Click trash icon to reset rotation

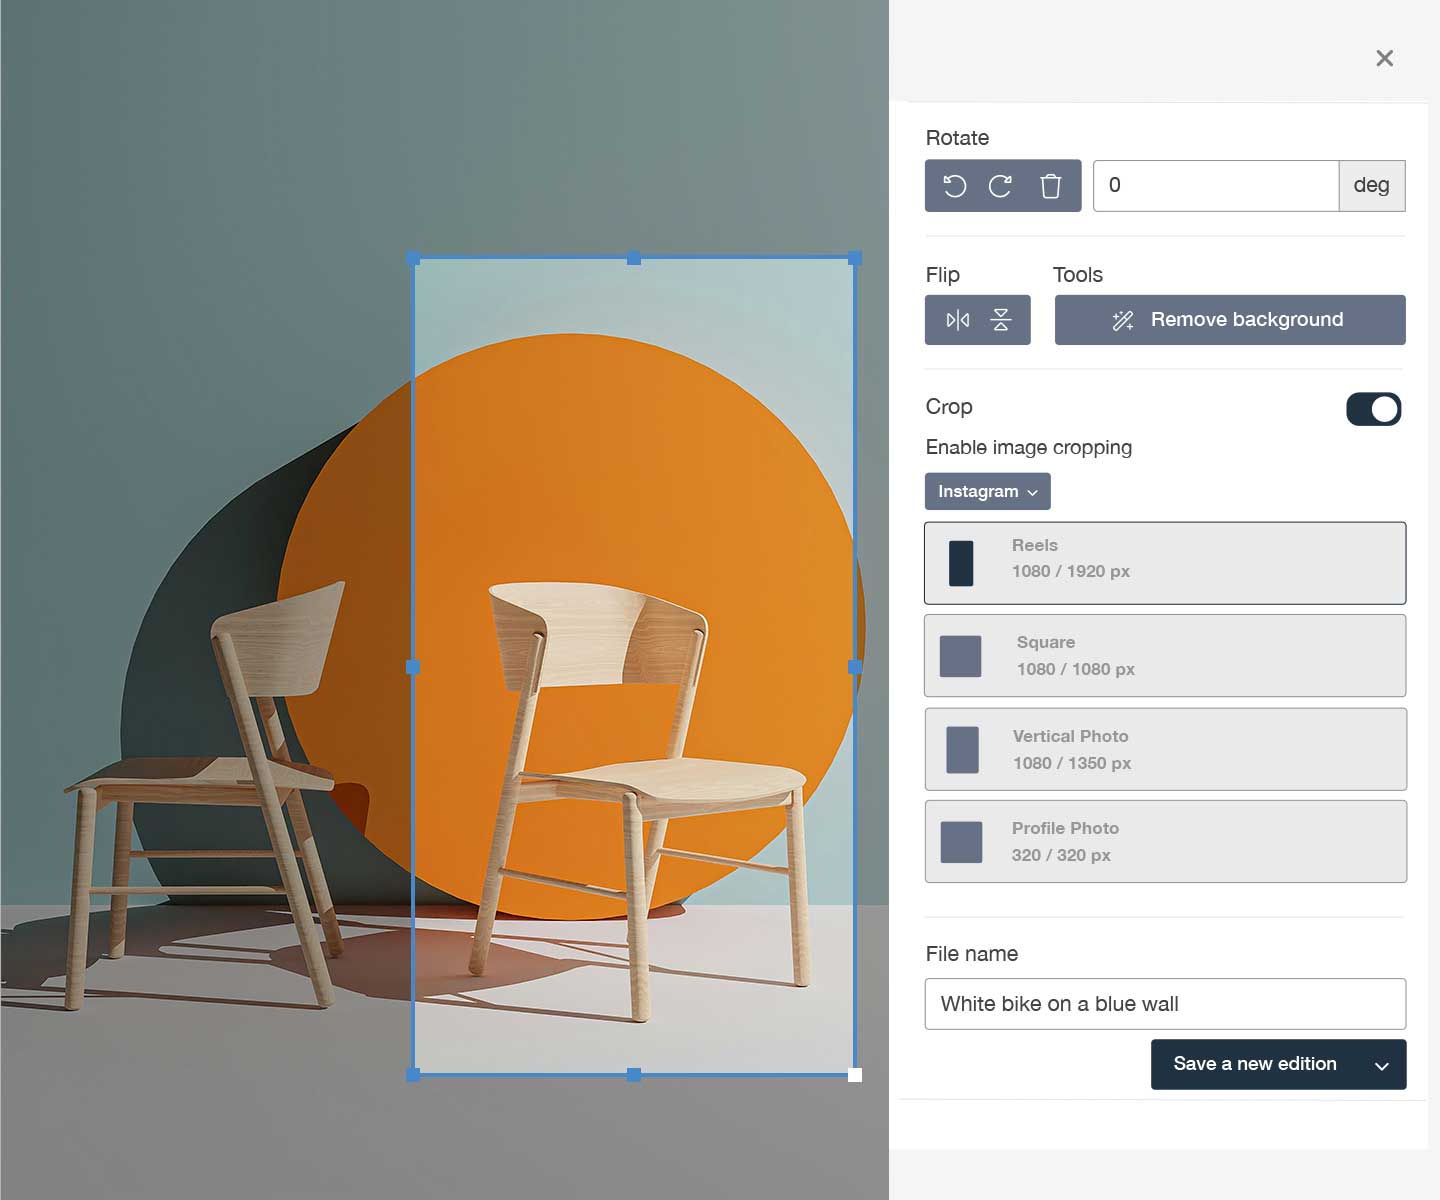coord(1050,186)
